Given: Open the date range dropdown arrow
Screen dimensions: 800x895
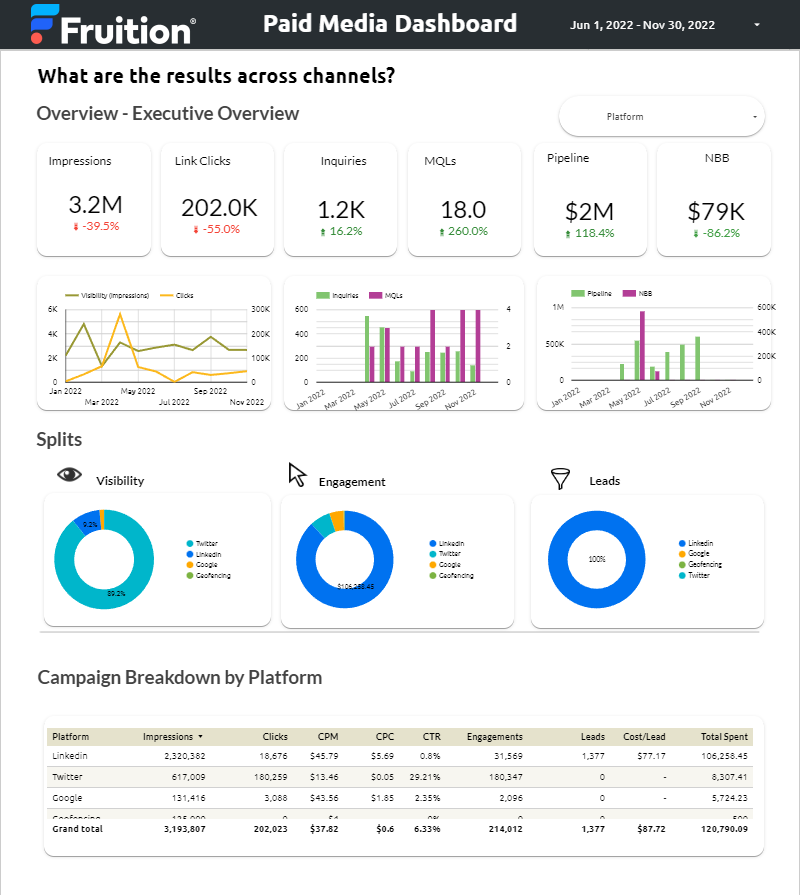Looking at the screenshot, I should click(x=757, y=25).
